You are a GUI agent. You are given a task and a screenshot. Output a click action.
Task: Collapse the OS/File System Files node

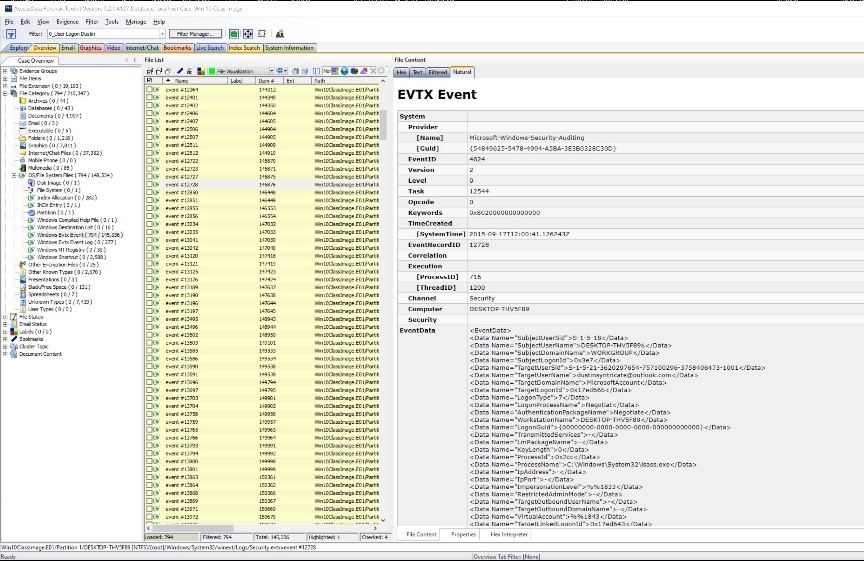[14, 175]
